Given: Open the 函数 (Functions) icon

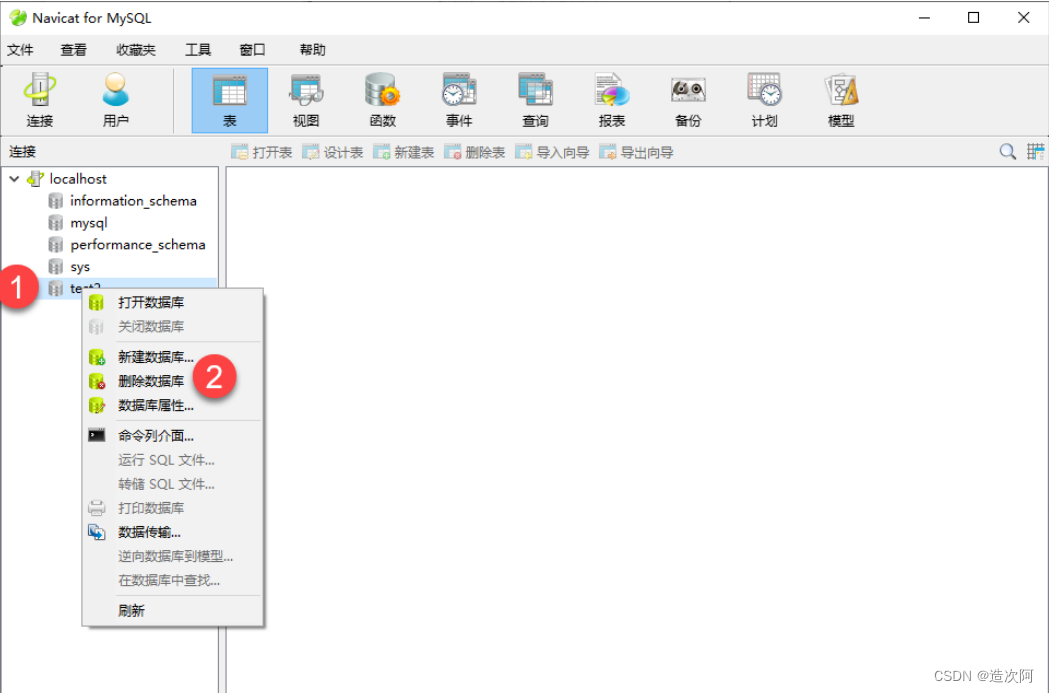Looking at the screenshot, I should click(x=382, y=100).
